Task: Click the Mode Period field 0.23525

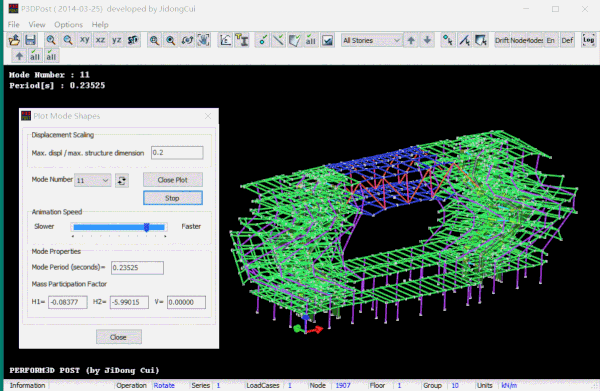Action: pos(137,267)
